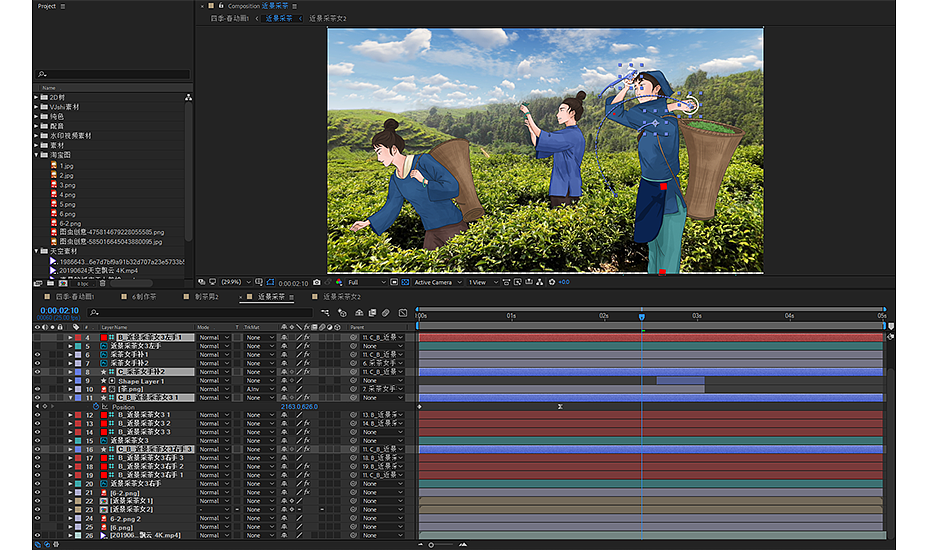Open the graph editor
930x550 pixels.
(x=403, y=313)
